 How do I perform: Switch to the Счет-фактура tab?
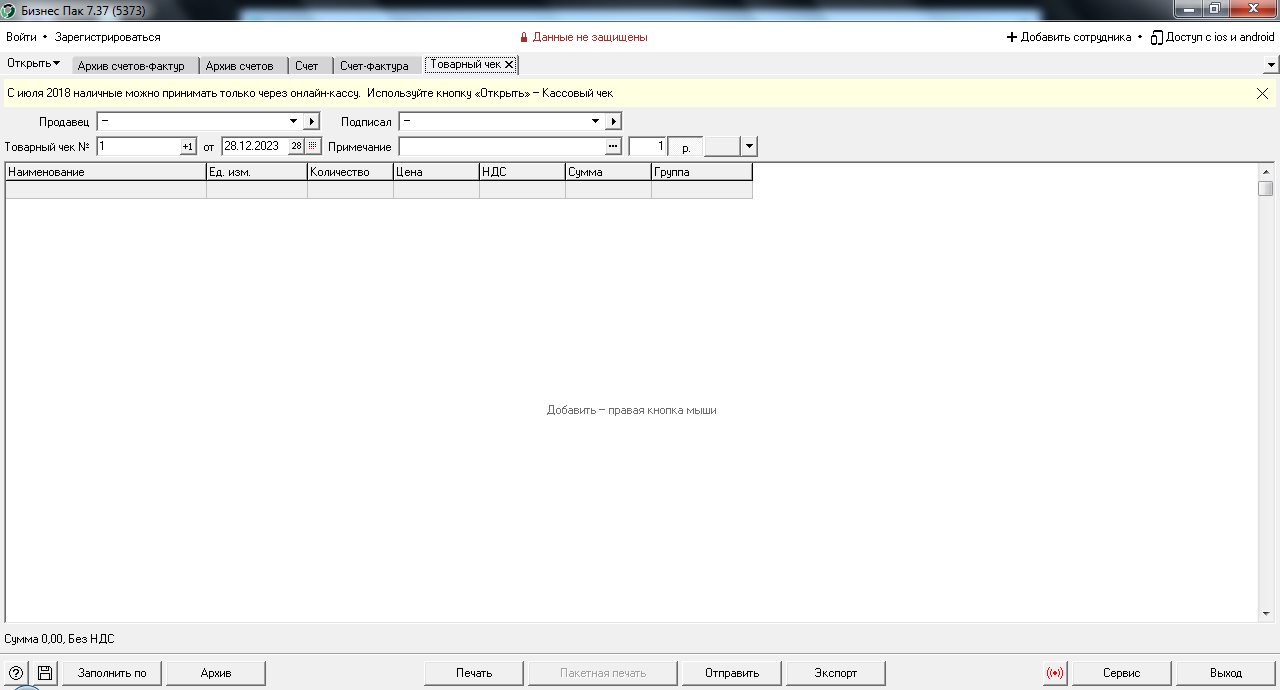coord(374,66)
